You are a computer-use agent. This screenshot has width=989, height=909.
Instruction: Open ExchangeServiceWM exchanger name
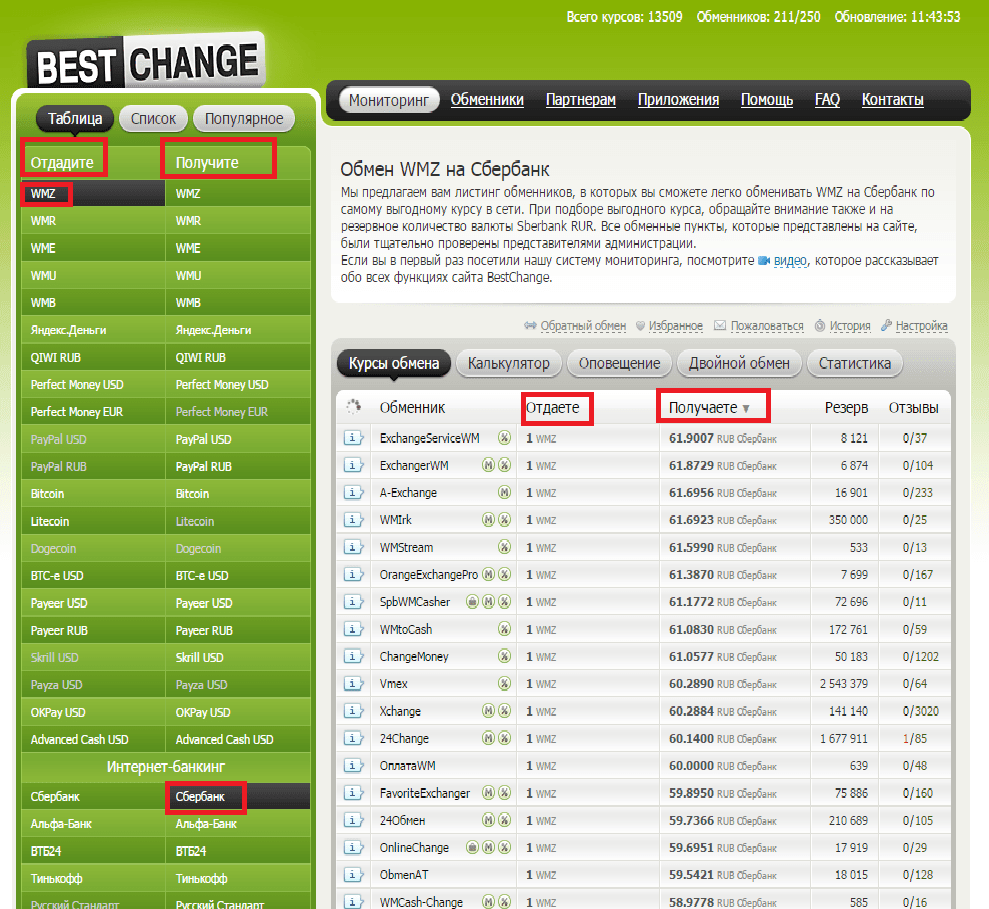point(429,438)
